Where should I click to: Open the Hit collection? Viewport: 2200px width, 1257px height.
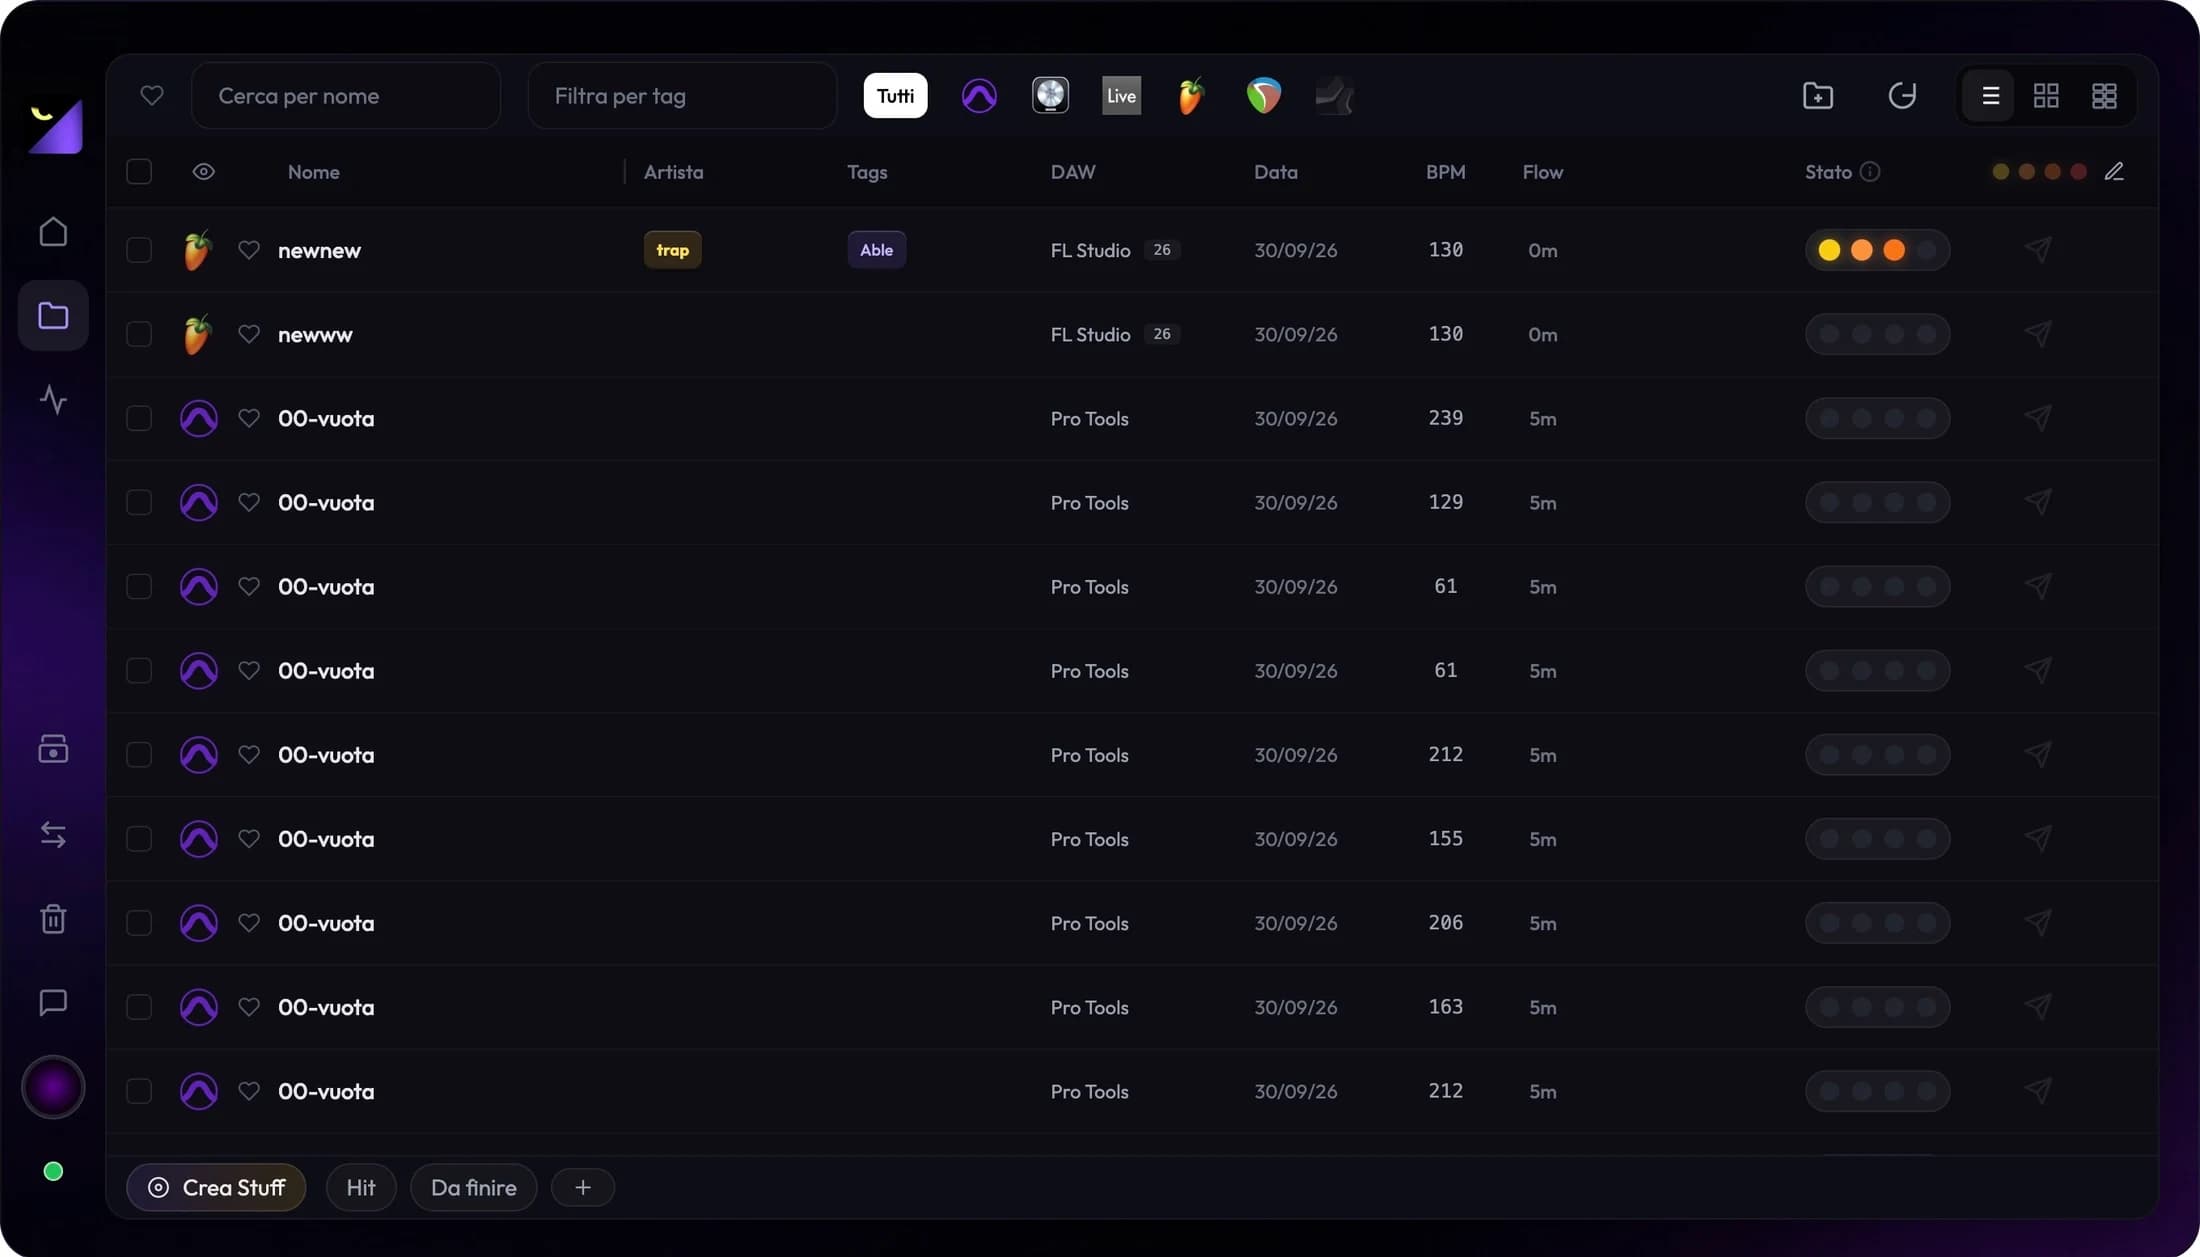[x=361, y=1187]
